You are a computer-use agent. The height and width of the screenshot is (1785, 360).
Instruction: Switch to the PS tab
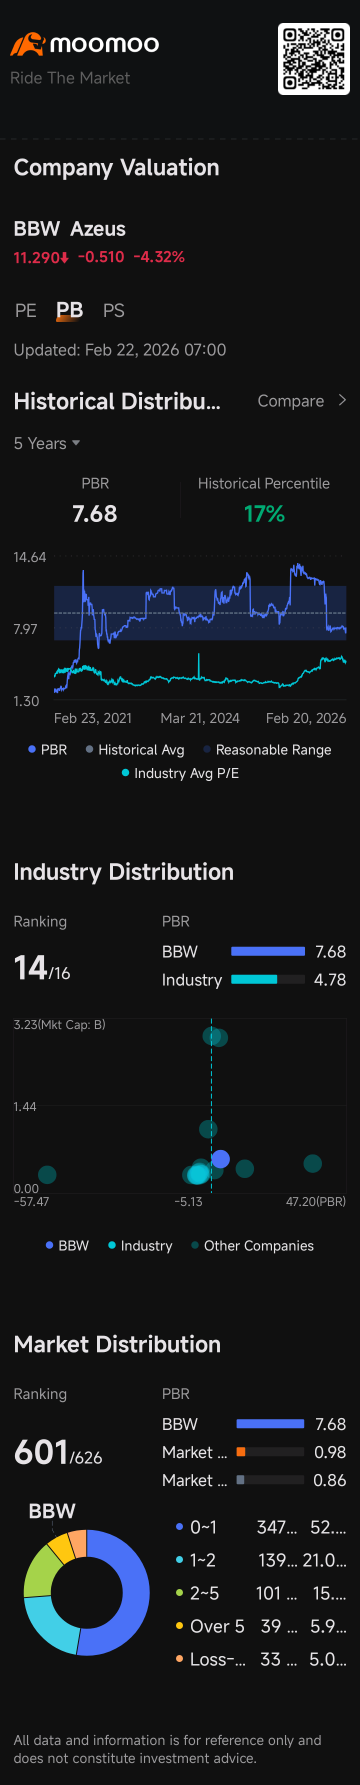[114, 311]
